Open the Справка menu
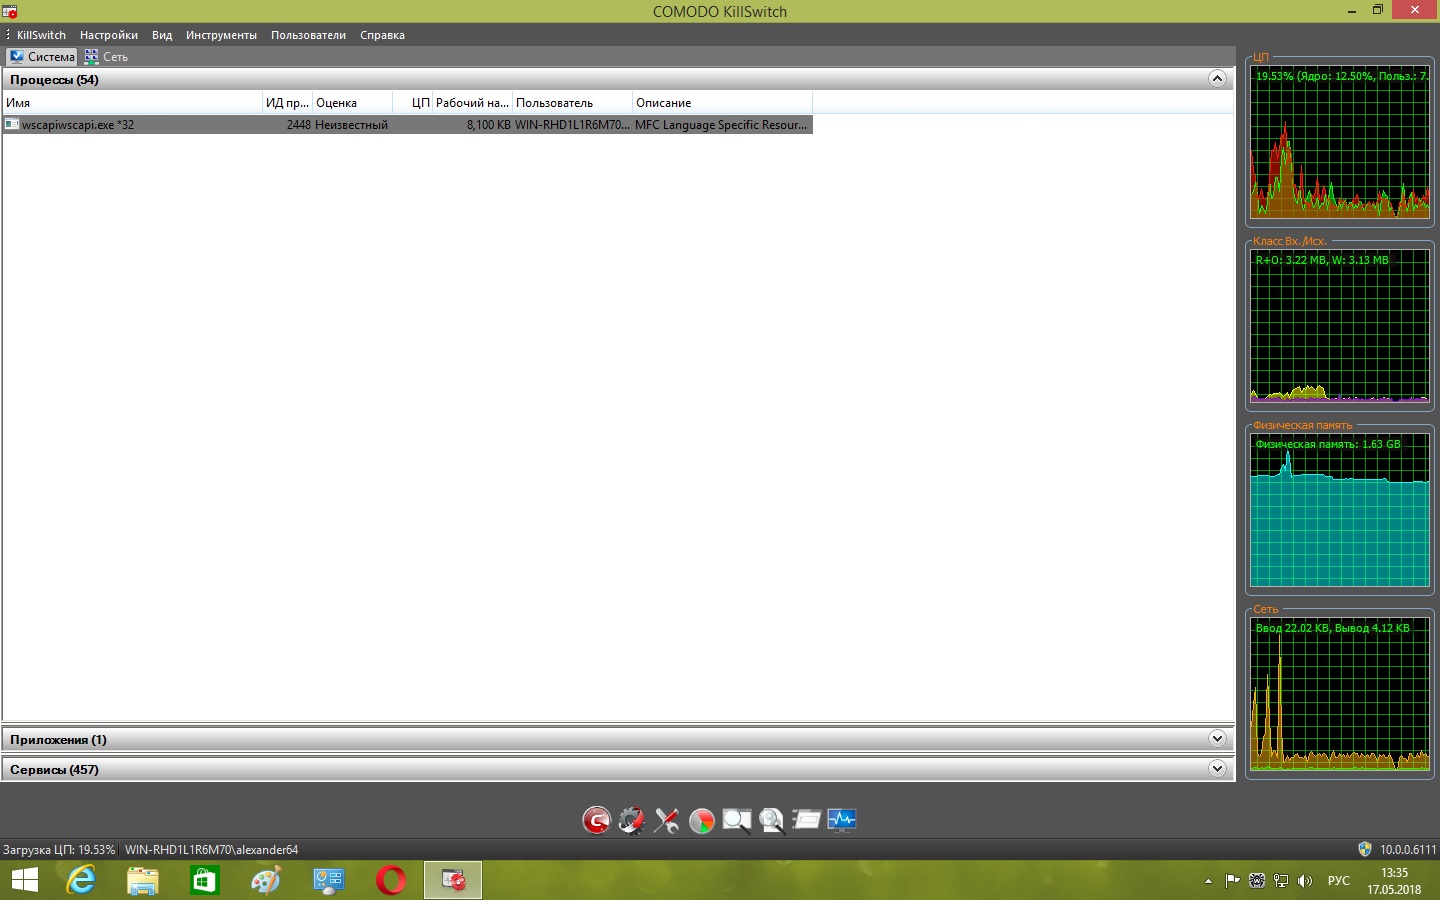 (x=382, y=35)
